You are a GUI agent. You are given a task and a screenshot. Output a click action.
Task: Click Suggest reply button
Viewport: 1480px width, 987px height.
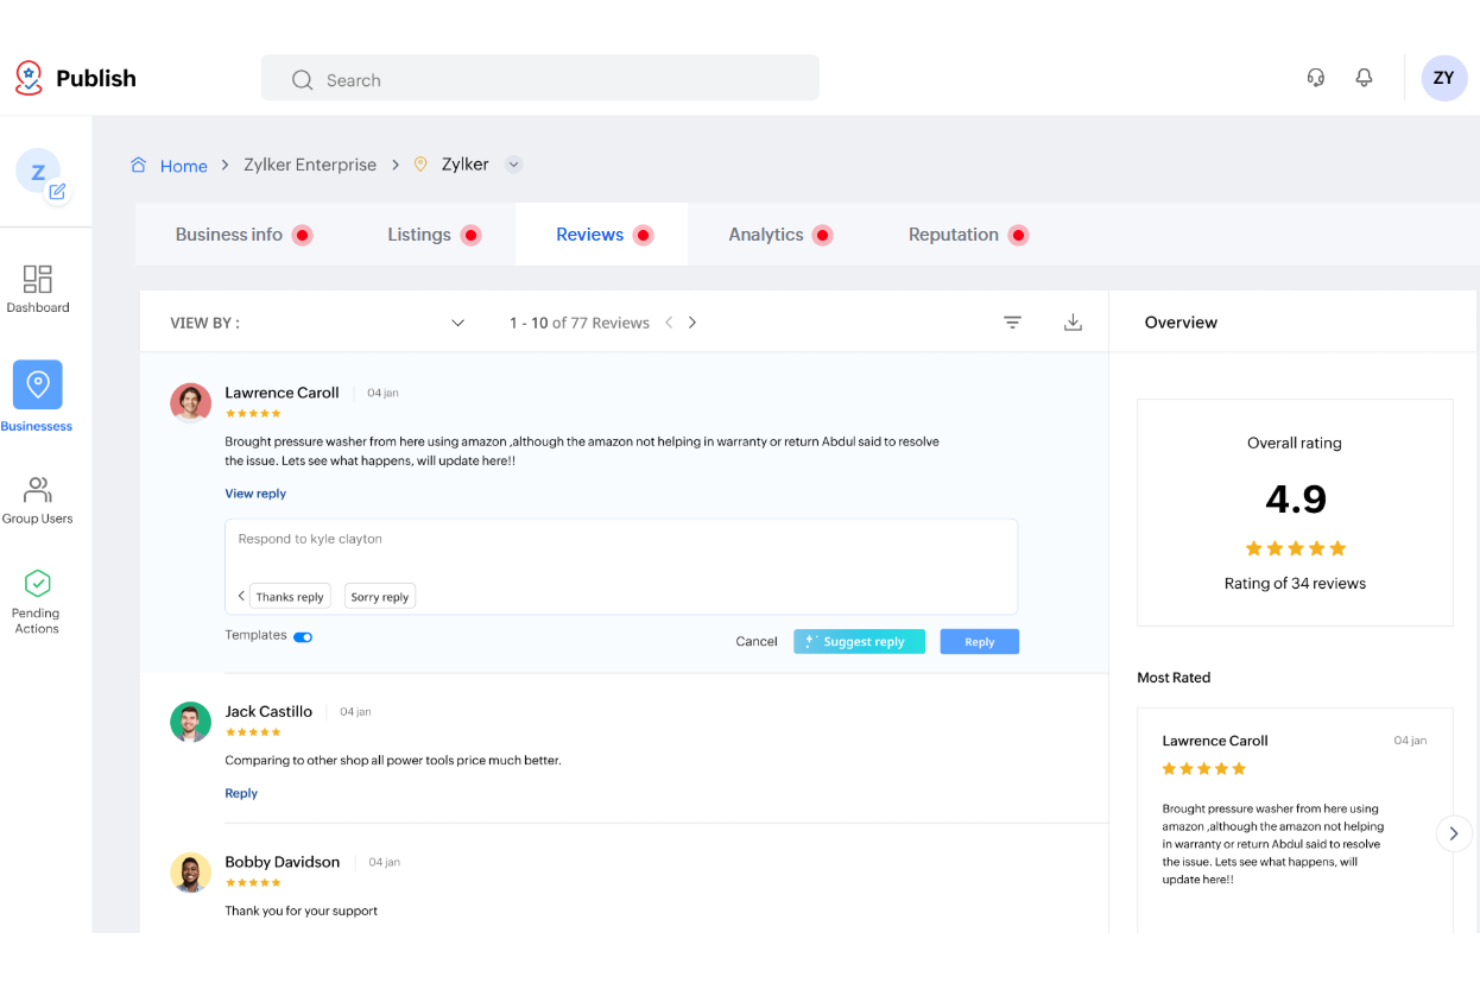858,641
